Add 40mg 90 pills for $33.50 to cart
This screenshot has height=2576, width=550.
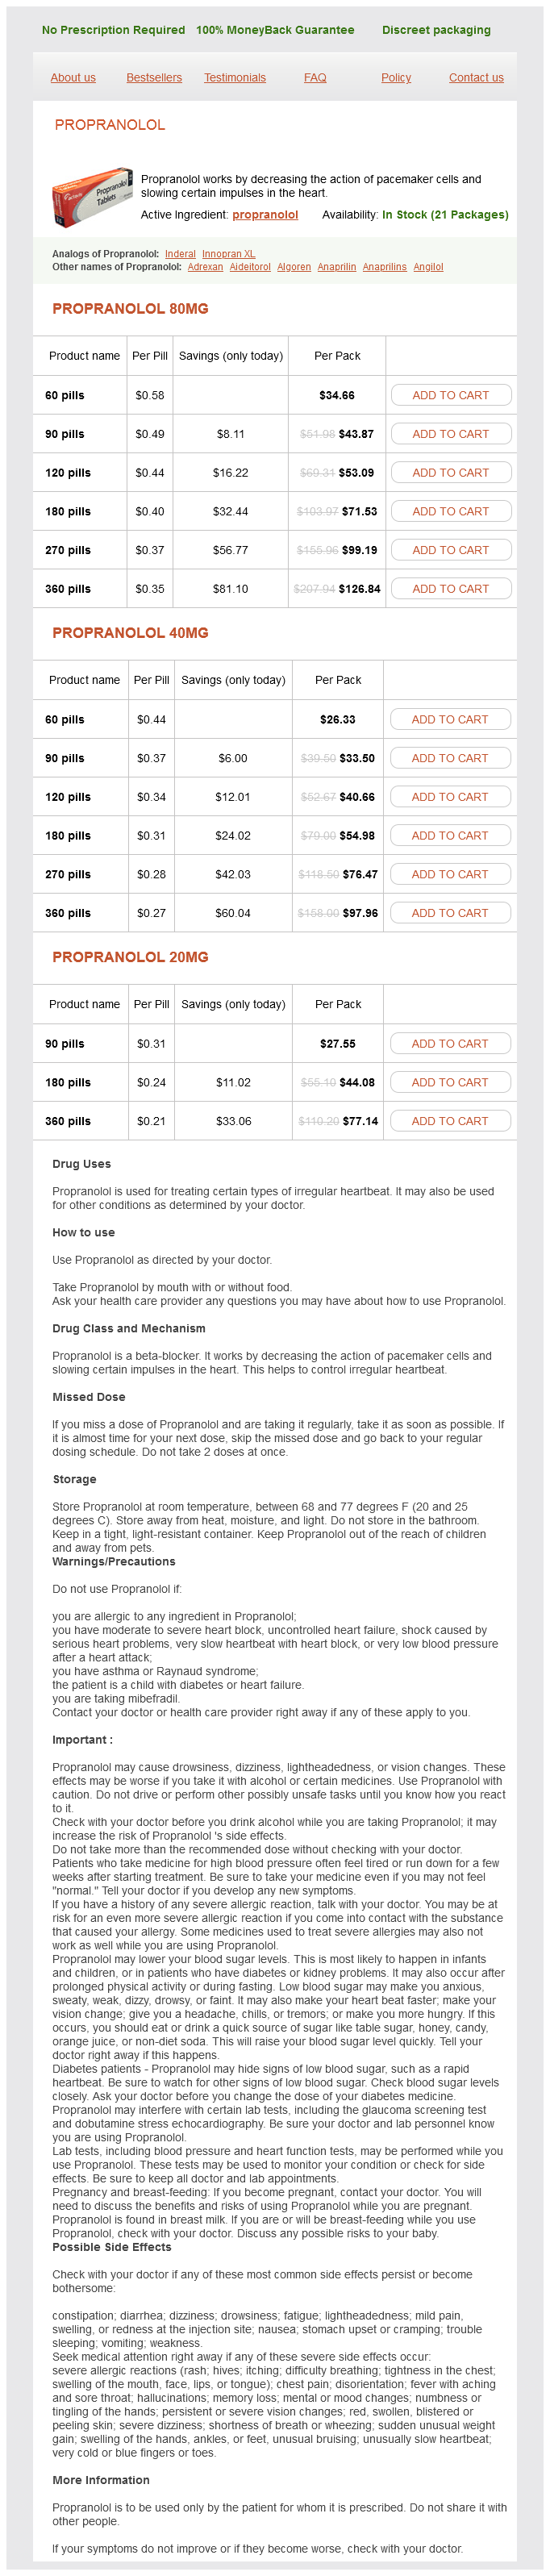tap(450, 758)
